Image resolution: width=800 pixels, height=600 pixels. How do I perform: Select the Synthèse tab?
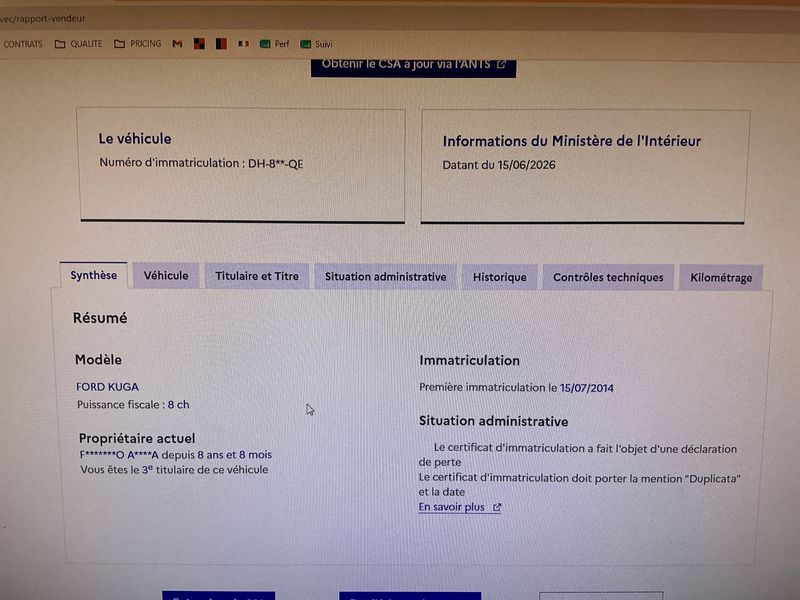coord(93,276)
